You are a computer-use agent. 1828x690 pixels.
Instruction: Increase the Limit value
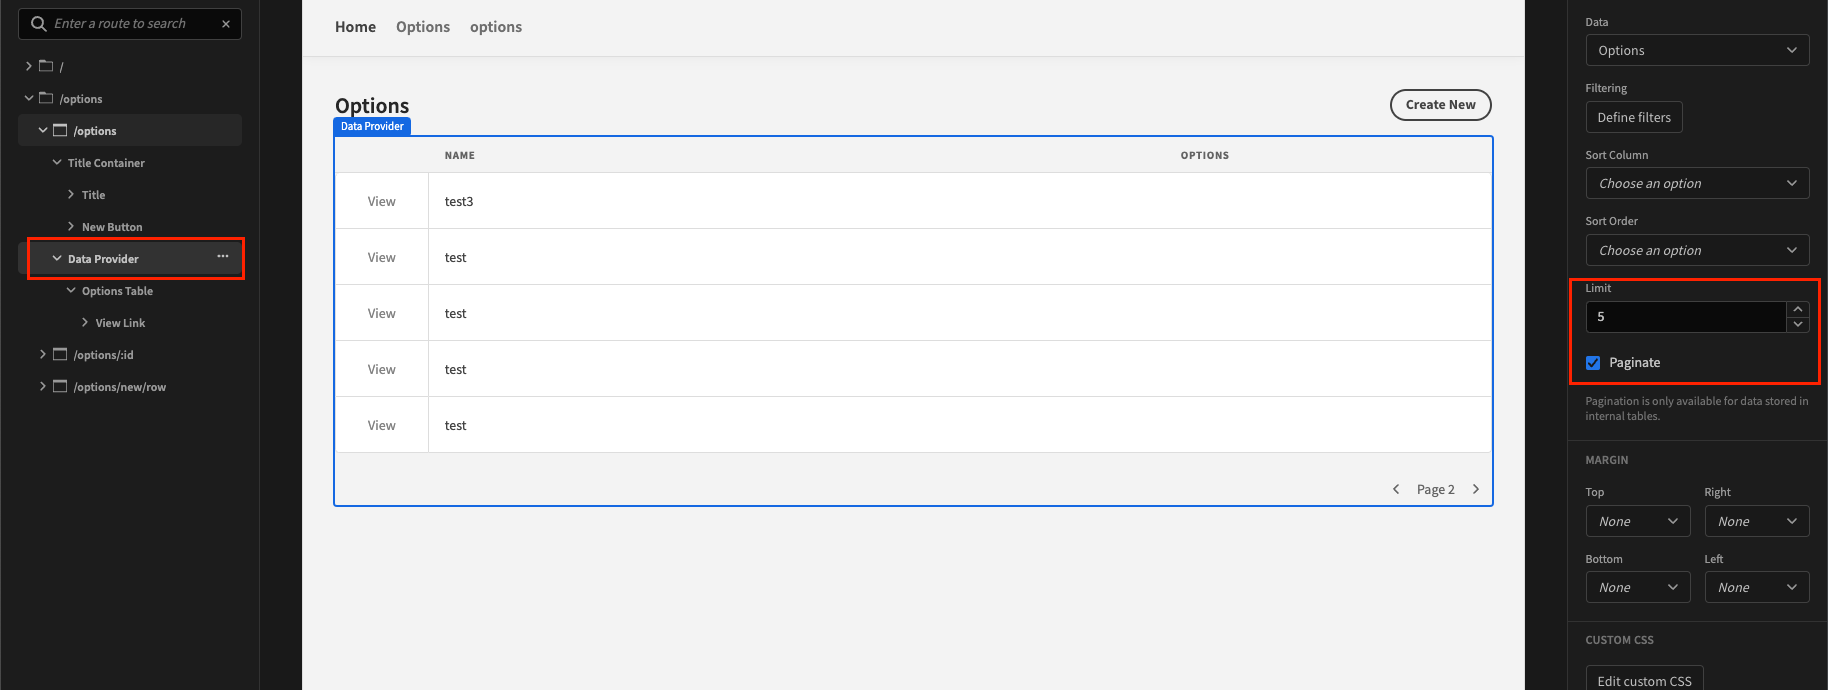click(1798, 309)
